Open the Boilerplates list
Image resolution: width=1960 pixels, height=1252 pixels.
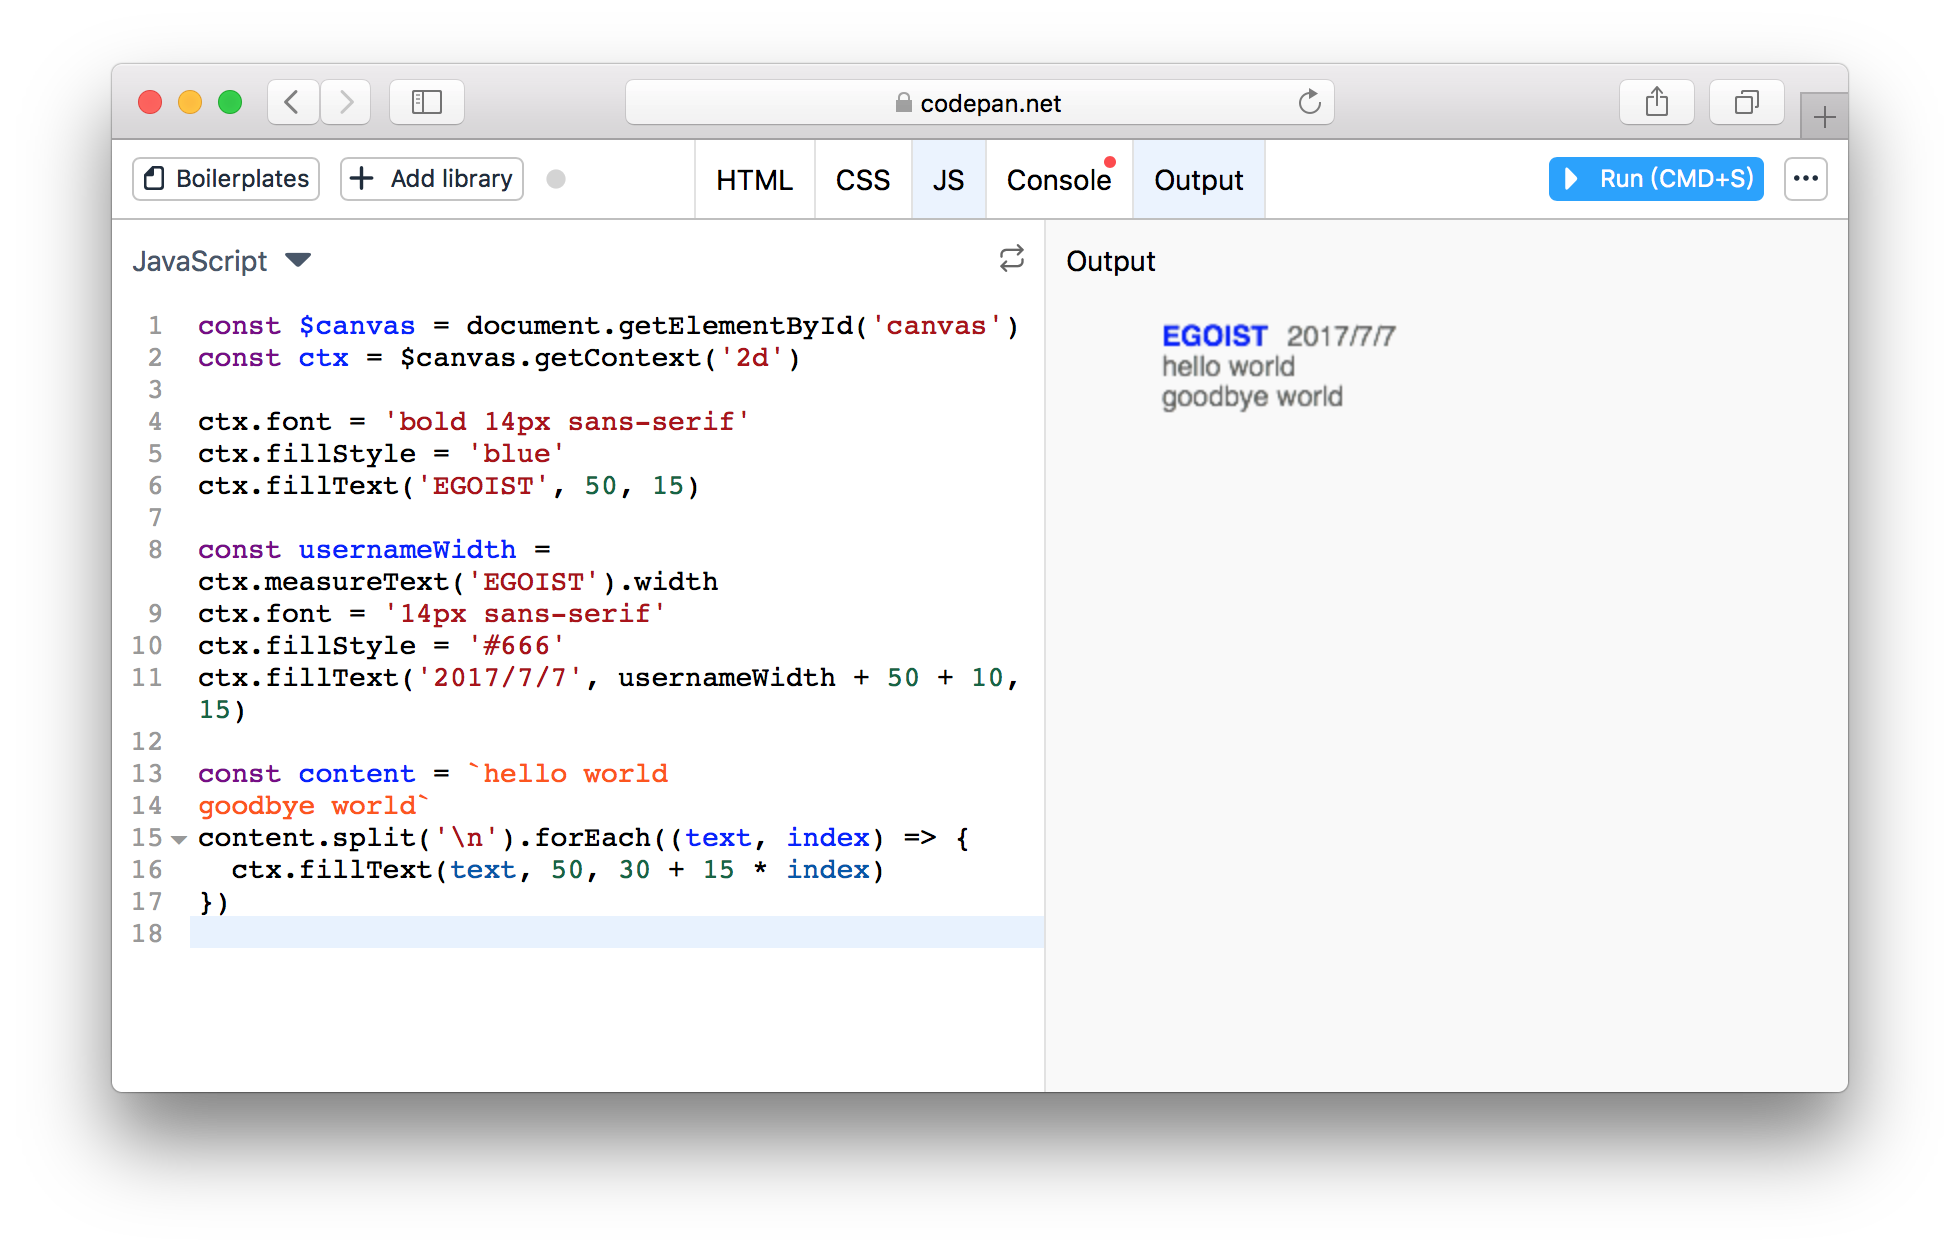click(226, 179)
